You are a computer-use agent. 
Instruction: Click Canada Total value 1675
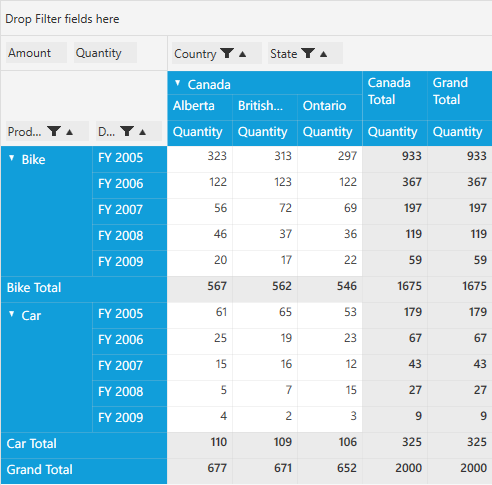tap(395, 289)
